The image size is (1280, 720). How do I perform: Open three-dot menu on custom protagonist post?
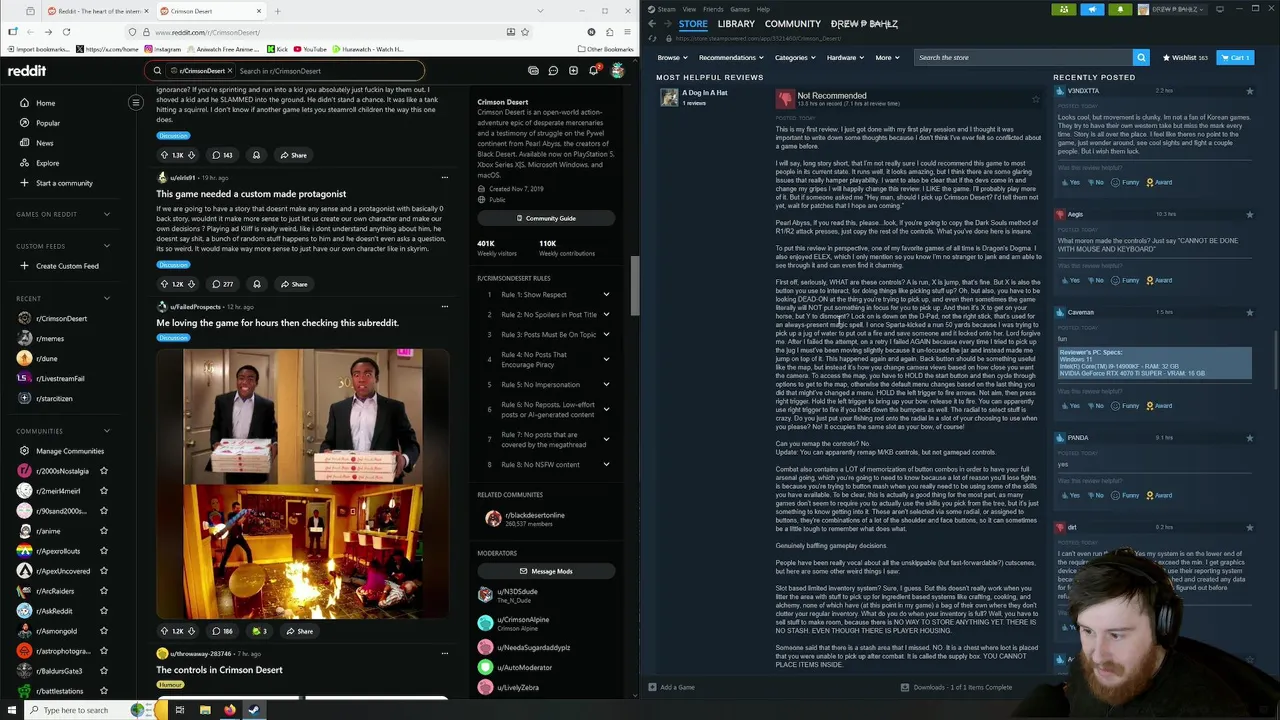click(x=444, y=177)
